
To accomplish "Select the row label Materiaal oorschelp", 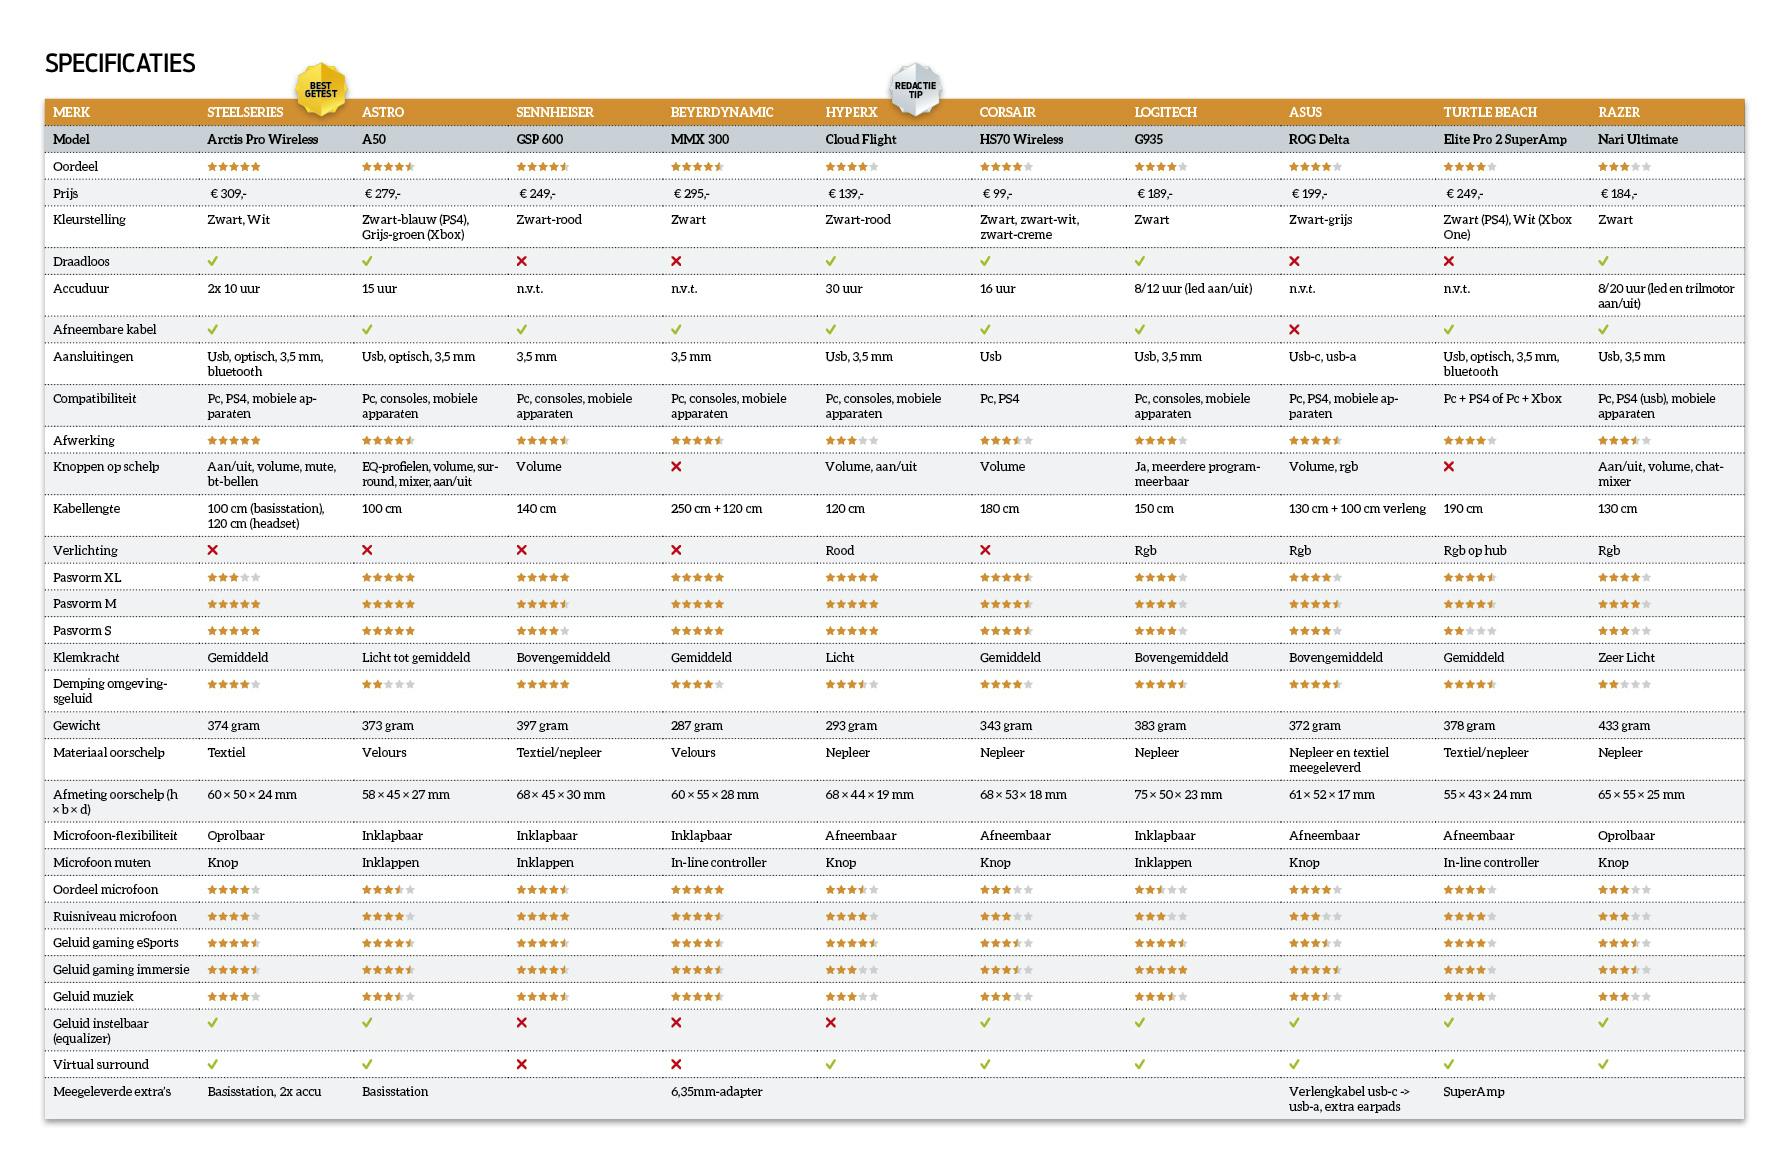I will click(109, 752).
